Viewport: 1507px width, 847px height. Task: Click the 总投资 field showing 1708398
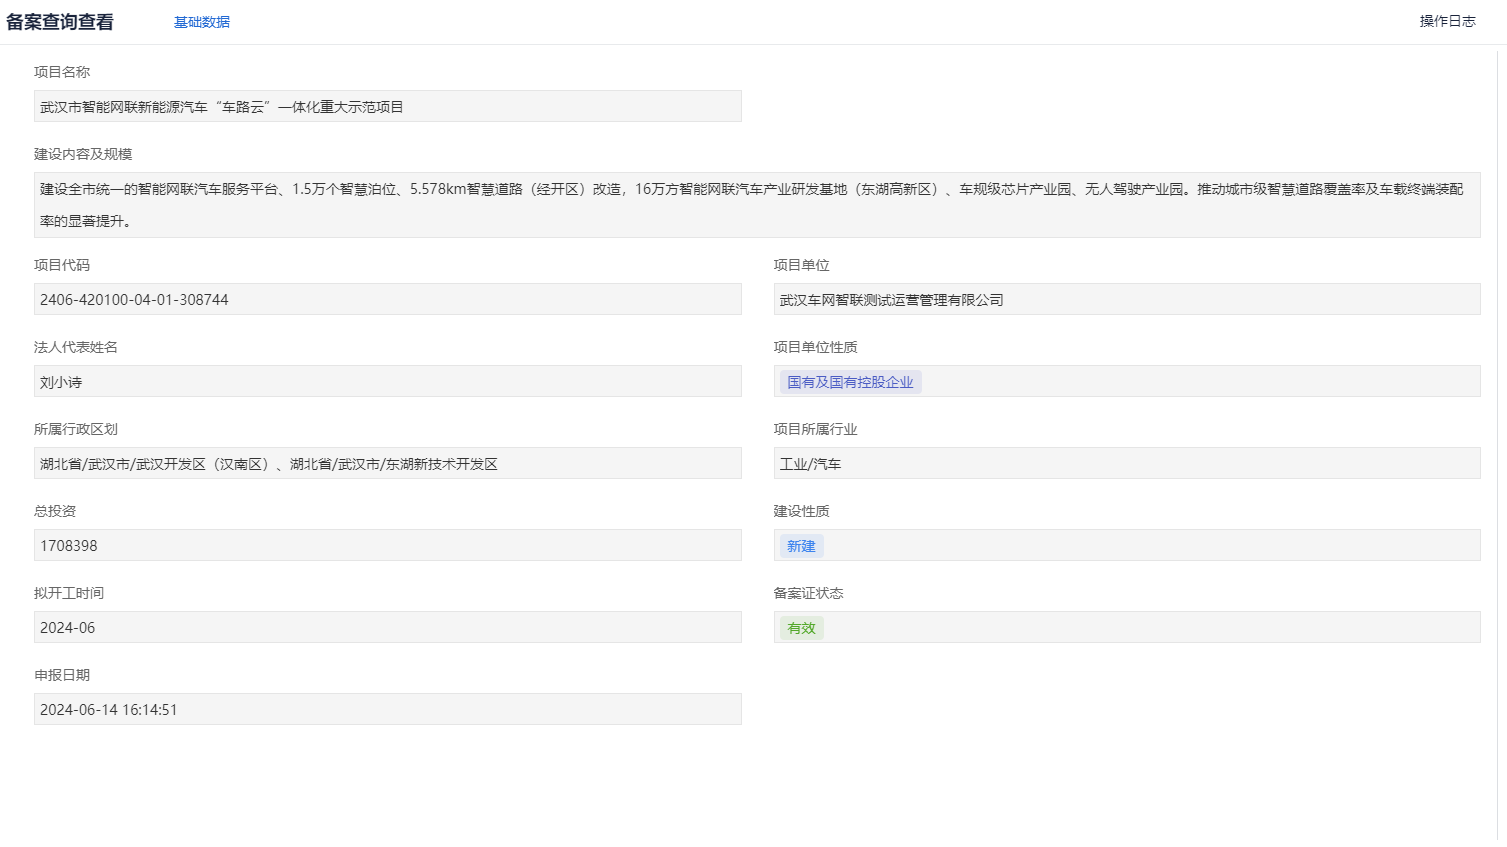387,546
